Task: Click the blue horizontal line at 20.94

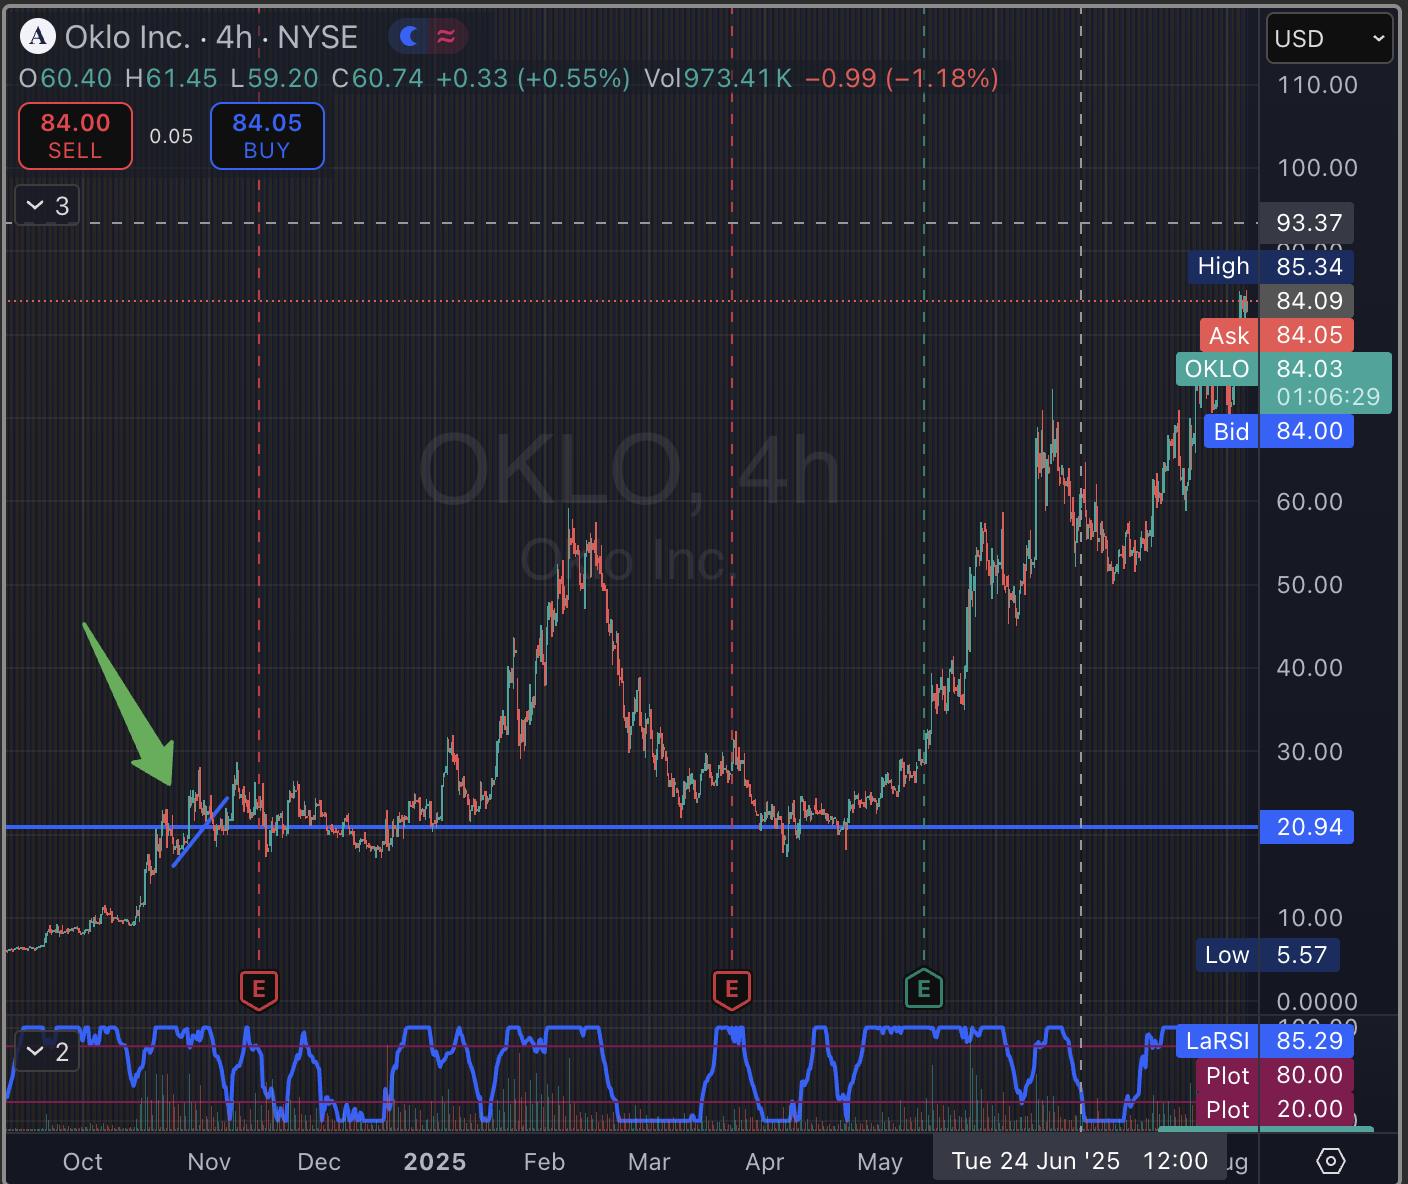Action: pos(630,827)
